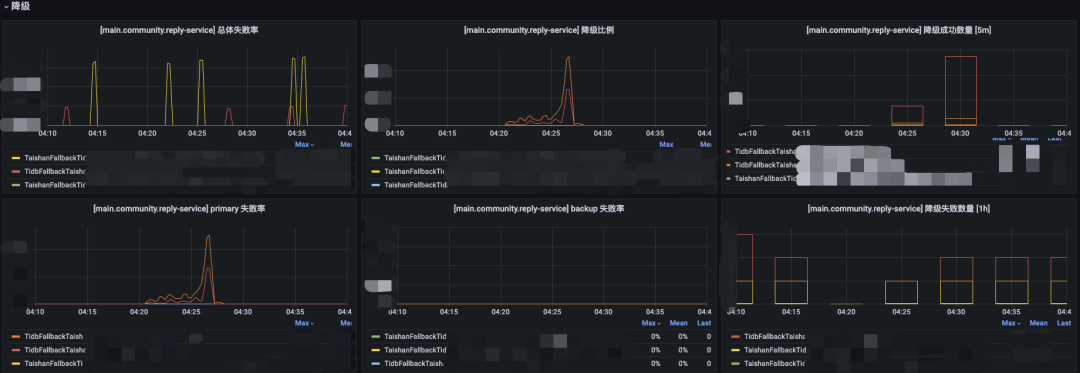Sort 降级失败数量 [1h] legend by Max column

tap(1010, 323)
